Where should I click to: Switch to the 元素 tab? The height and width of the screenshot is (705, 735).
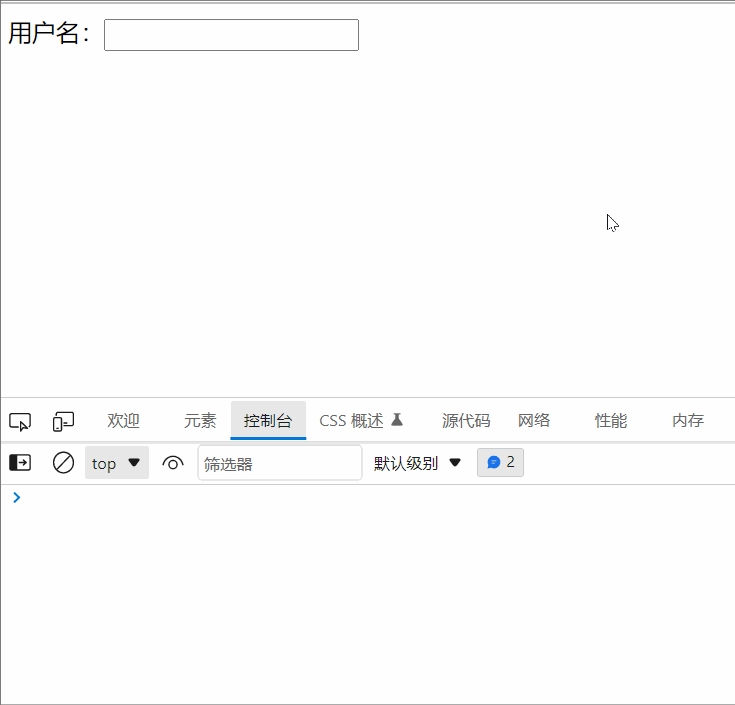(x=200, y=420)
